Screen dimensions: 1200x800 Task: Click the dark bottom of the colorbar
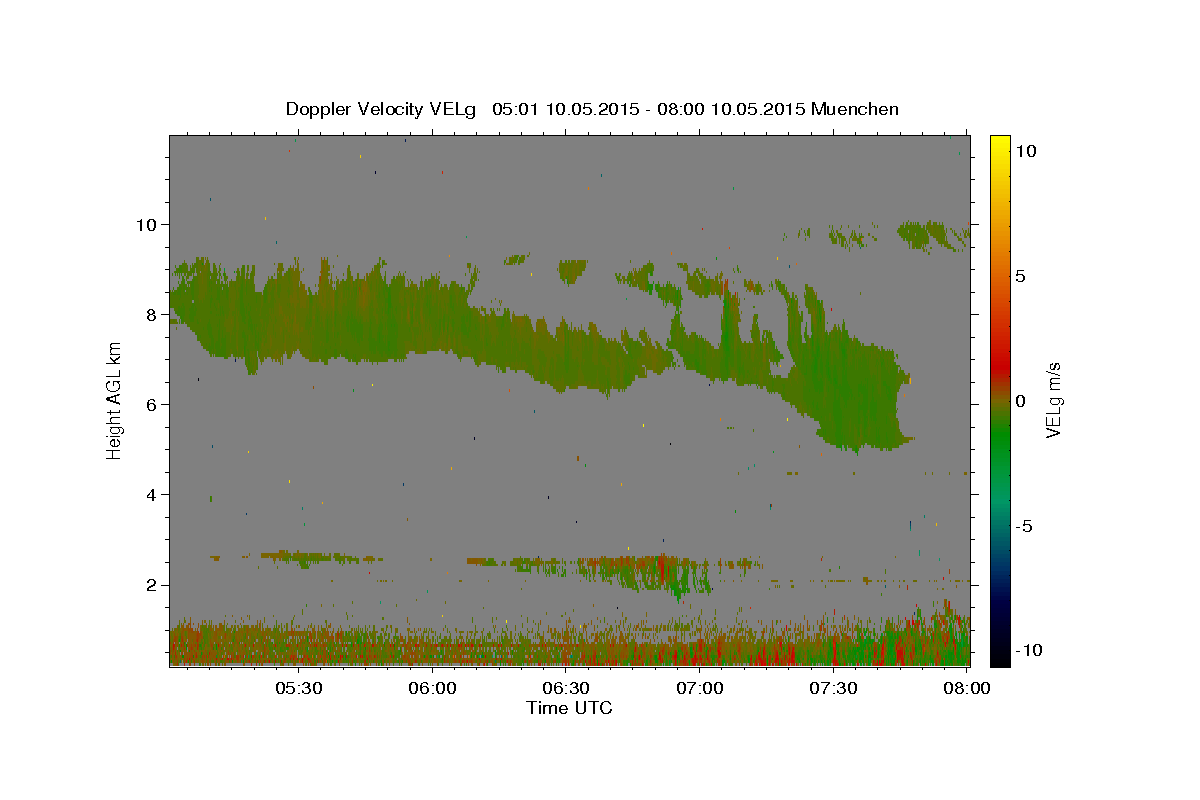coord(999,645)
